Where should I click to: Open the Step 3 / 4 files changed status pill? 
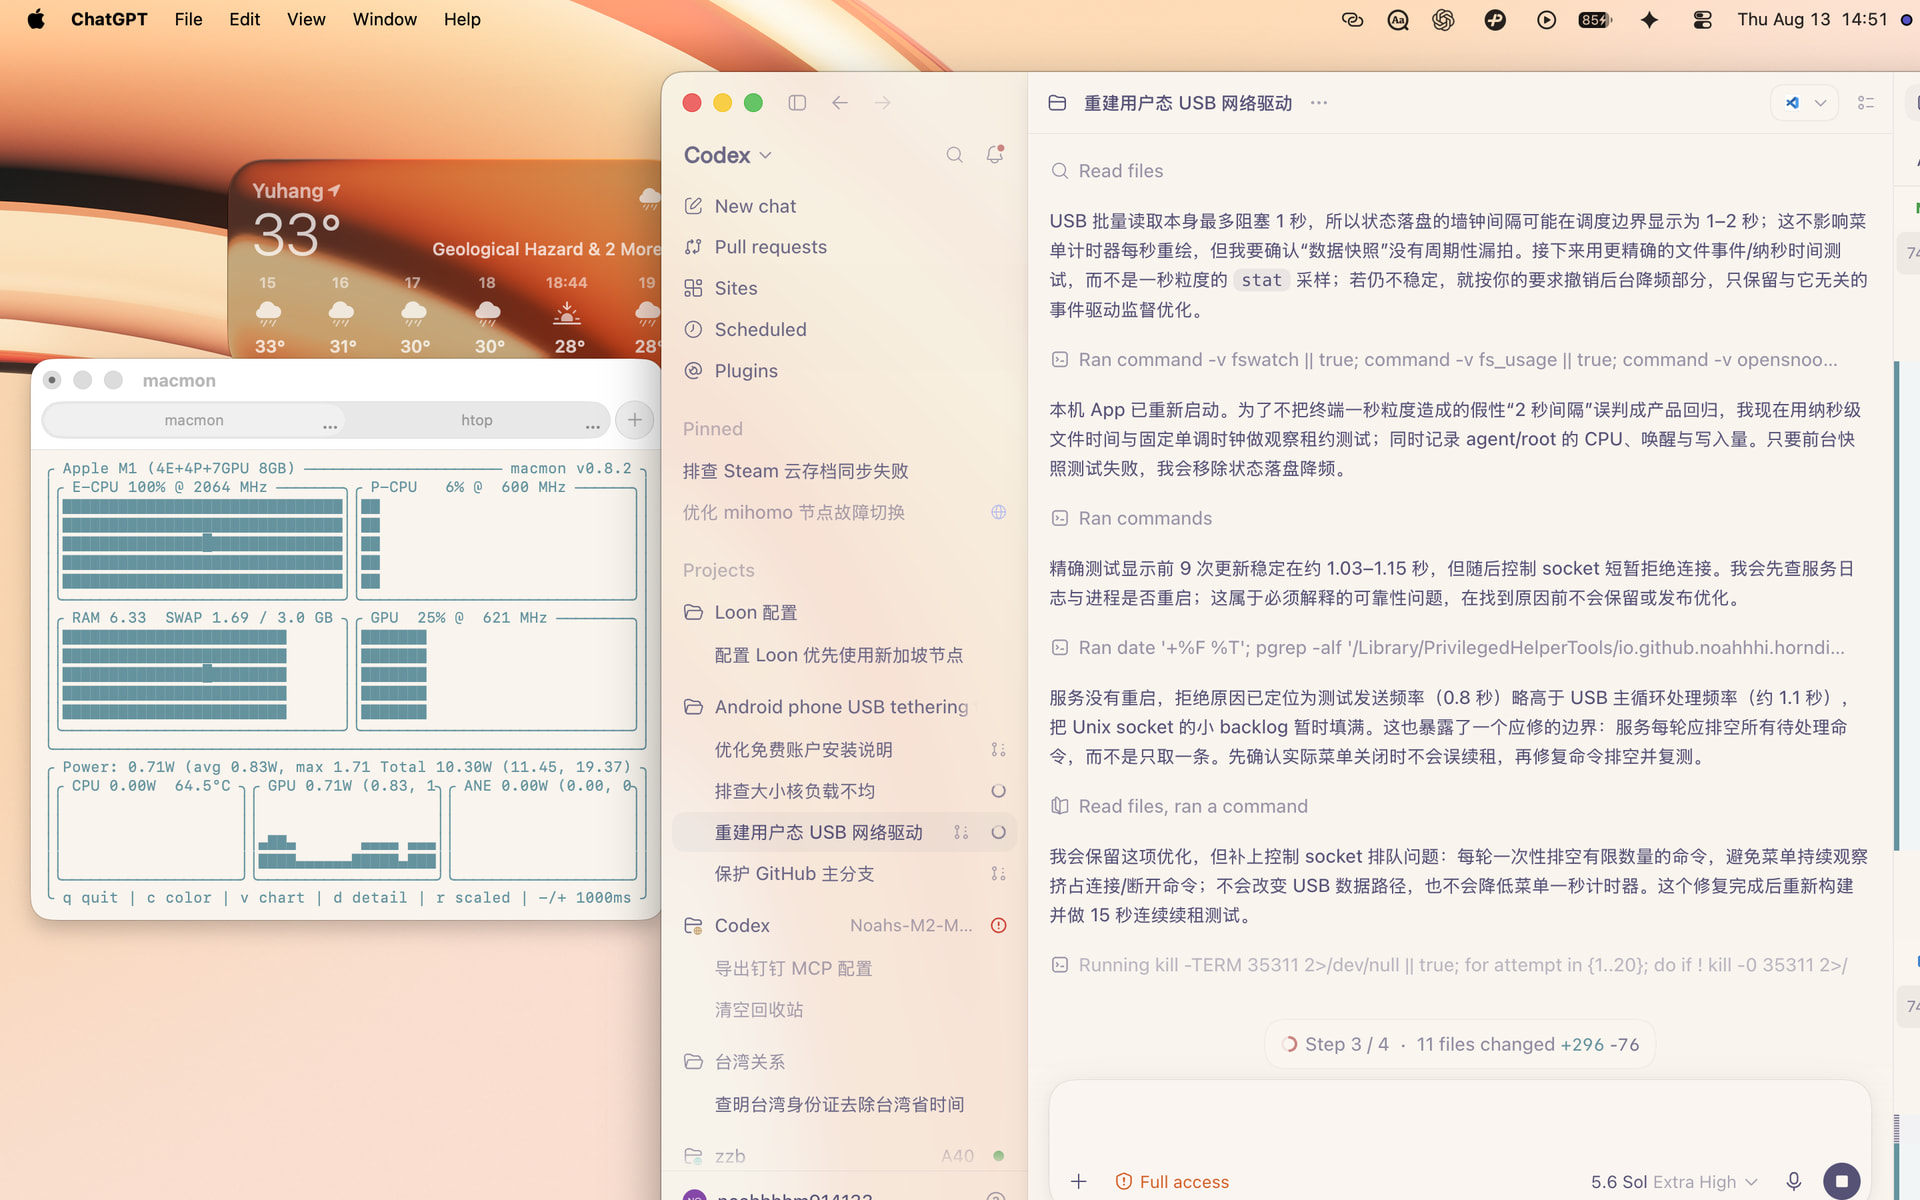pos(1460,1044)
